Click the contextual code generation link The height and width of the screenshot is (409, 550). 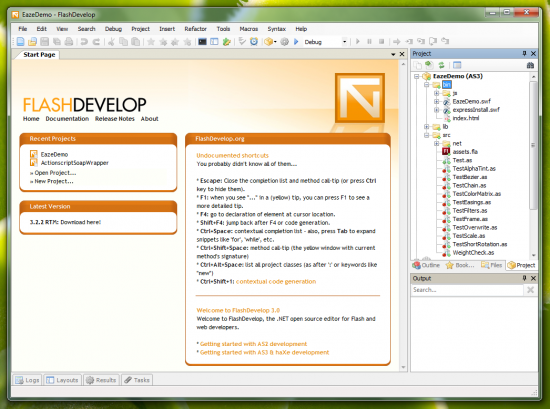click(x=276, y=282)
